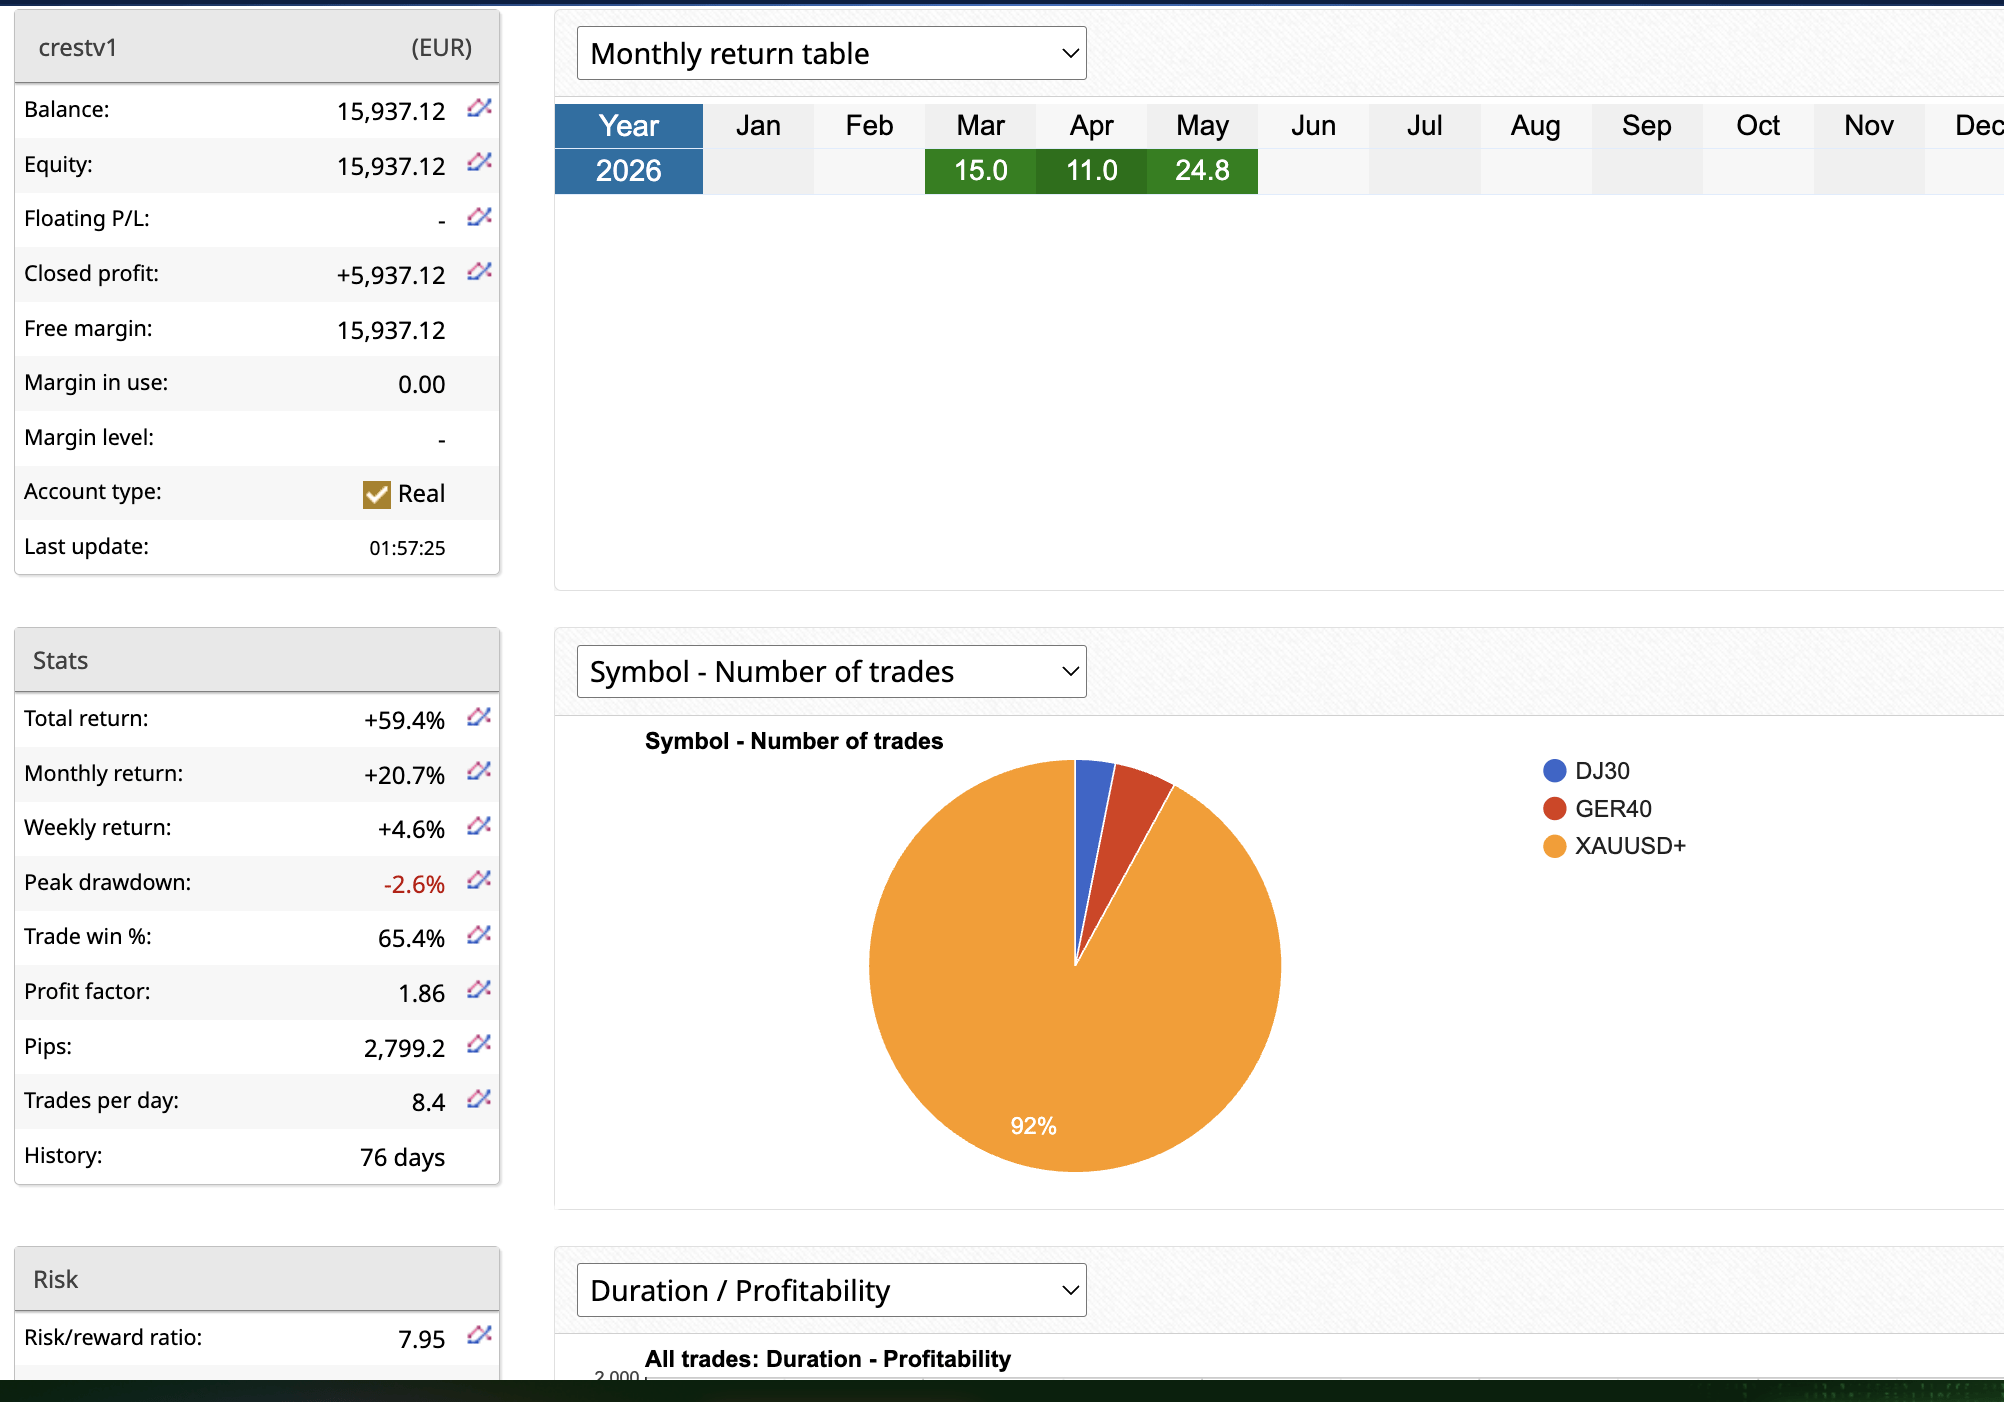
Task: Click the Pips value 2,799.2
Action: [x=404, y=1048]
